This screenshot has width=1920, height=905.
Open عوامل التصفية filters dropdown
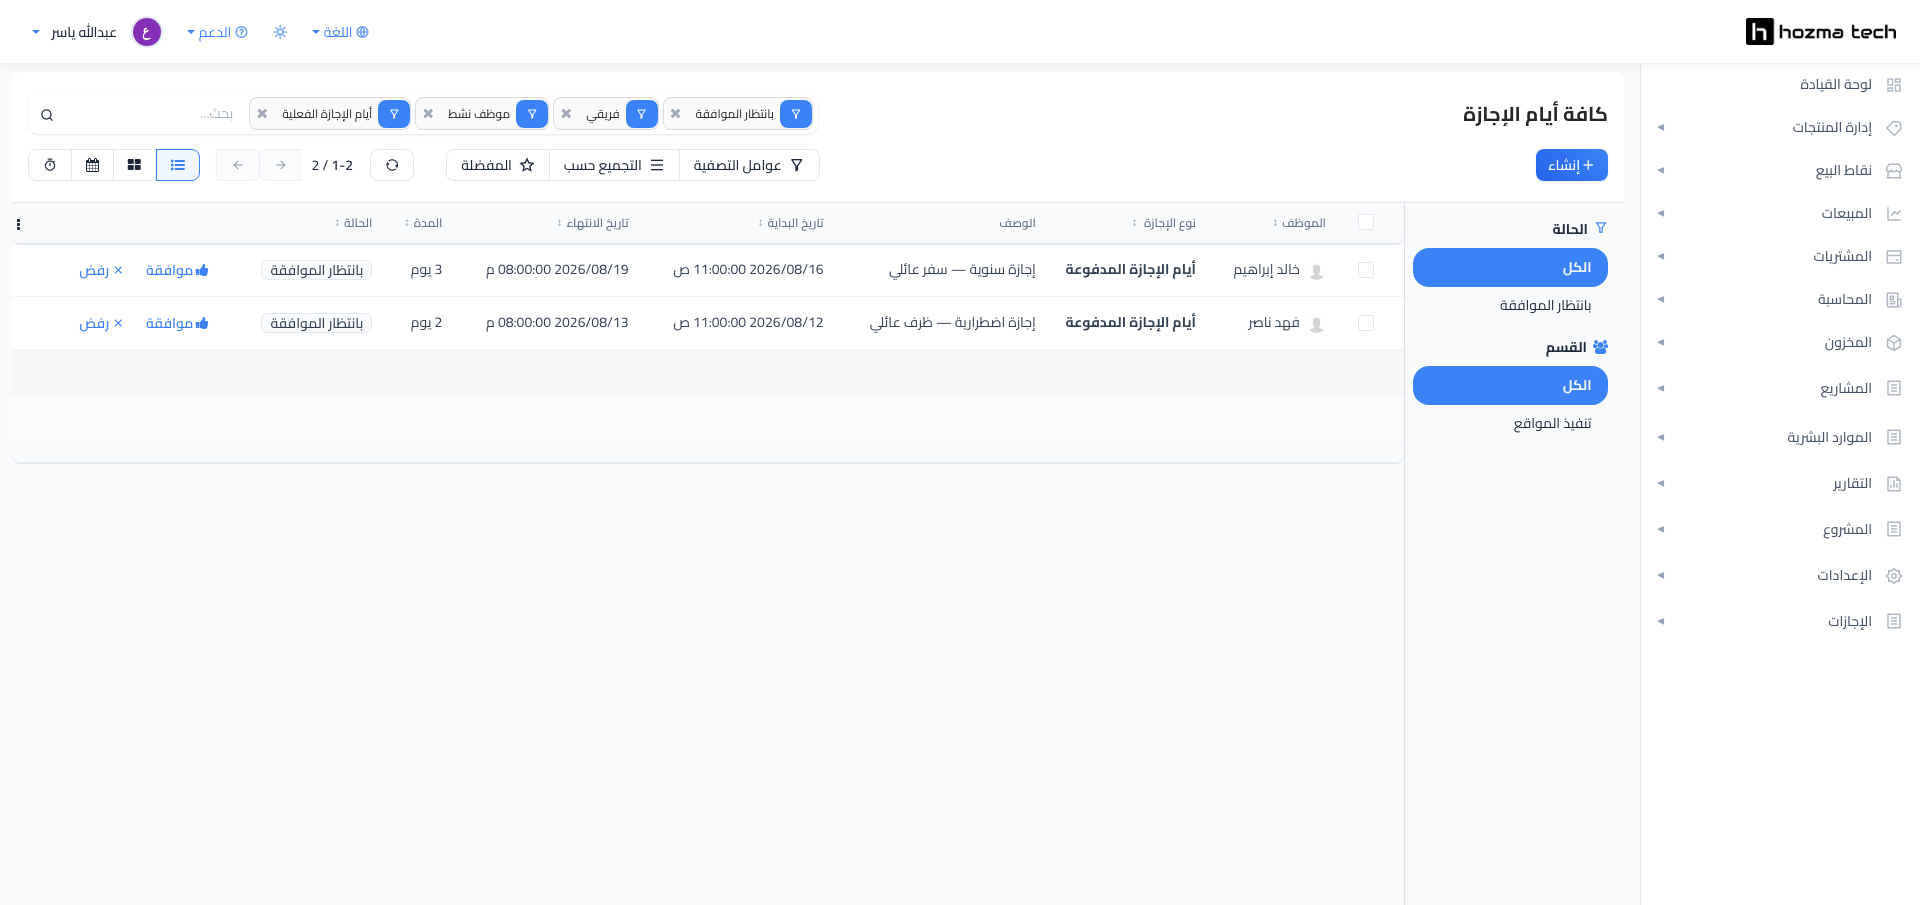749,165
